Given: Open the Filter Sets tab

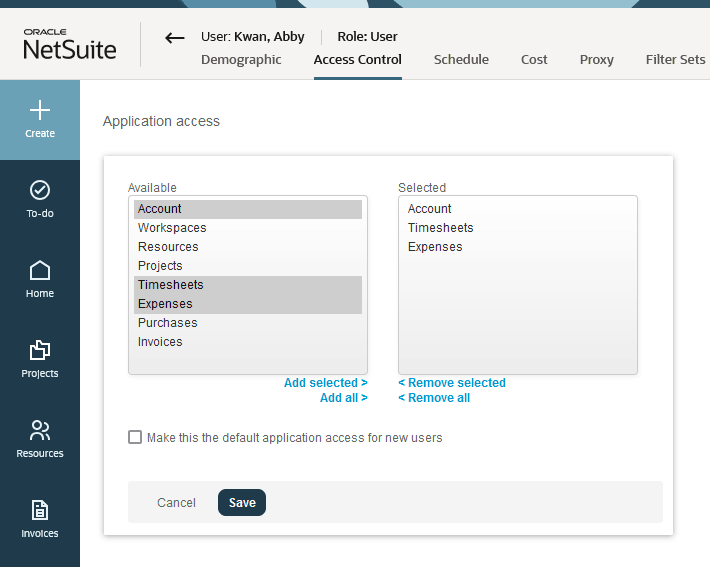Looking at the screenshot, I should [x=675, y=59].
